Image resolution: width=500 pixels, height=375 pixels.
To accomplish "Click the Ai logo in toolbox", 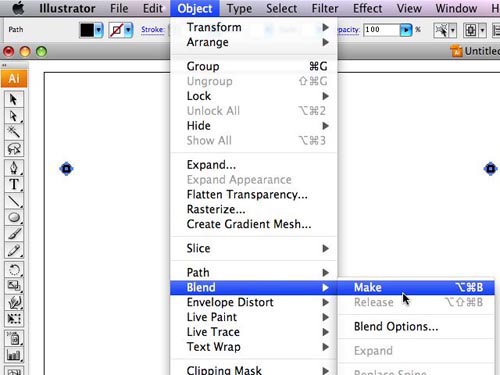I will pos(14,79).
